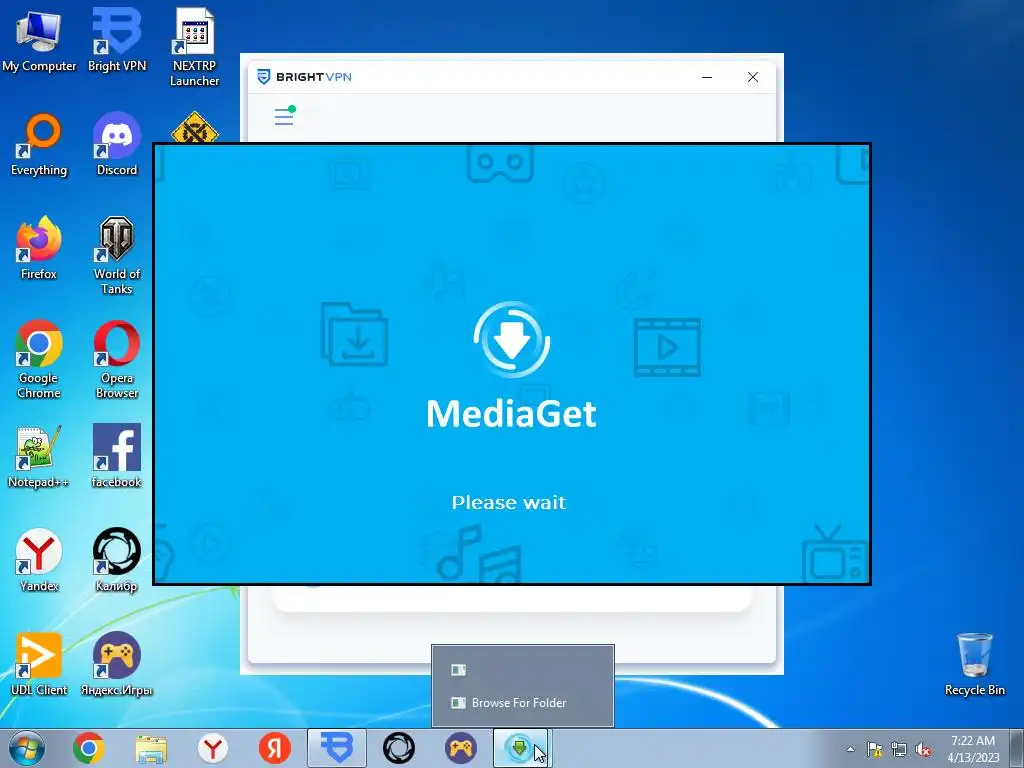
Task: Click the Yandex Browser taskbar icon
Action: coord(213,748)
